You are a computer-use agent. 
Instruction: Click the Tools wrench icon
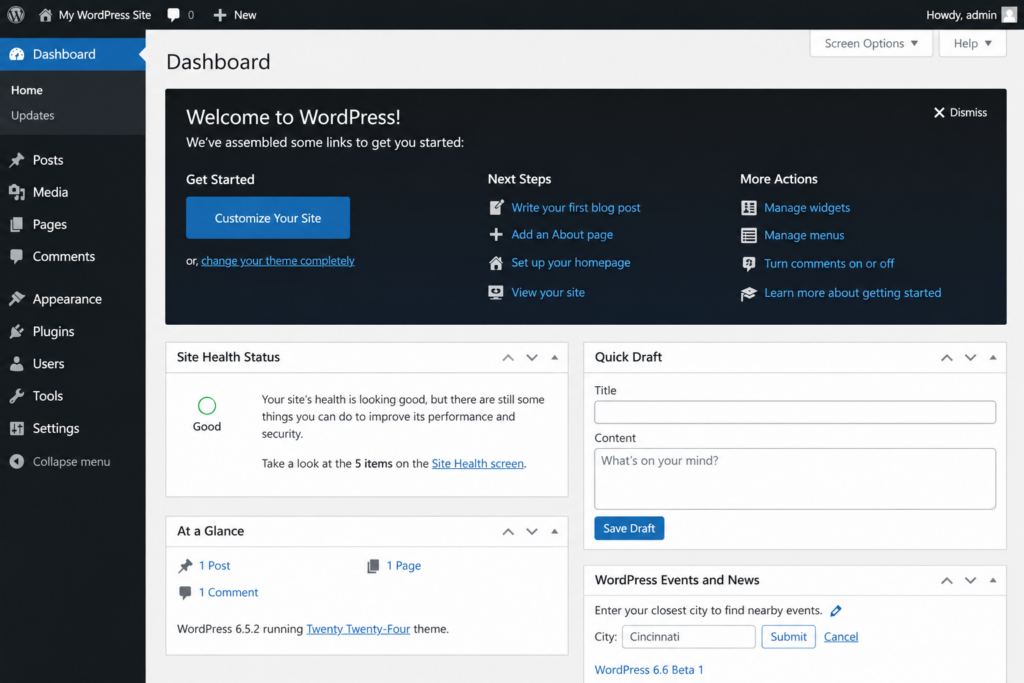pyautogui.click(x=17, y=396)
